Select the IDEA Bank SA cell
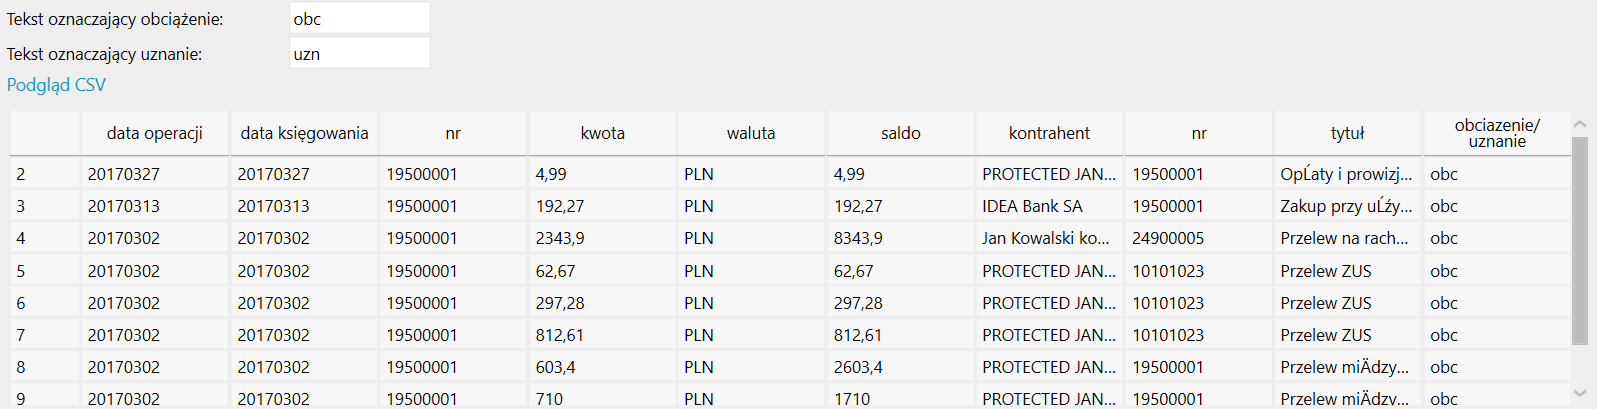 [x=1050, y=206]
